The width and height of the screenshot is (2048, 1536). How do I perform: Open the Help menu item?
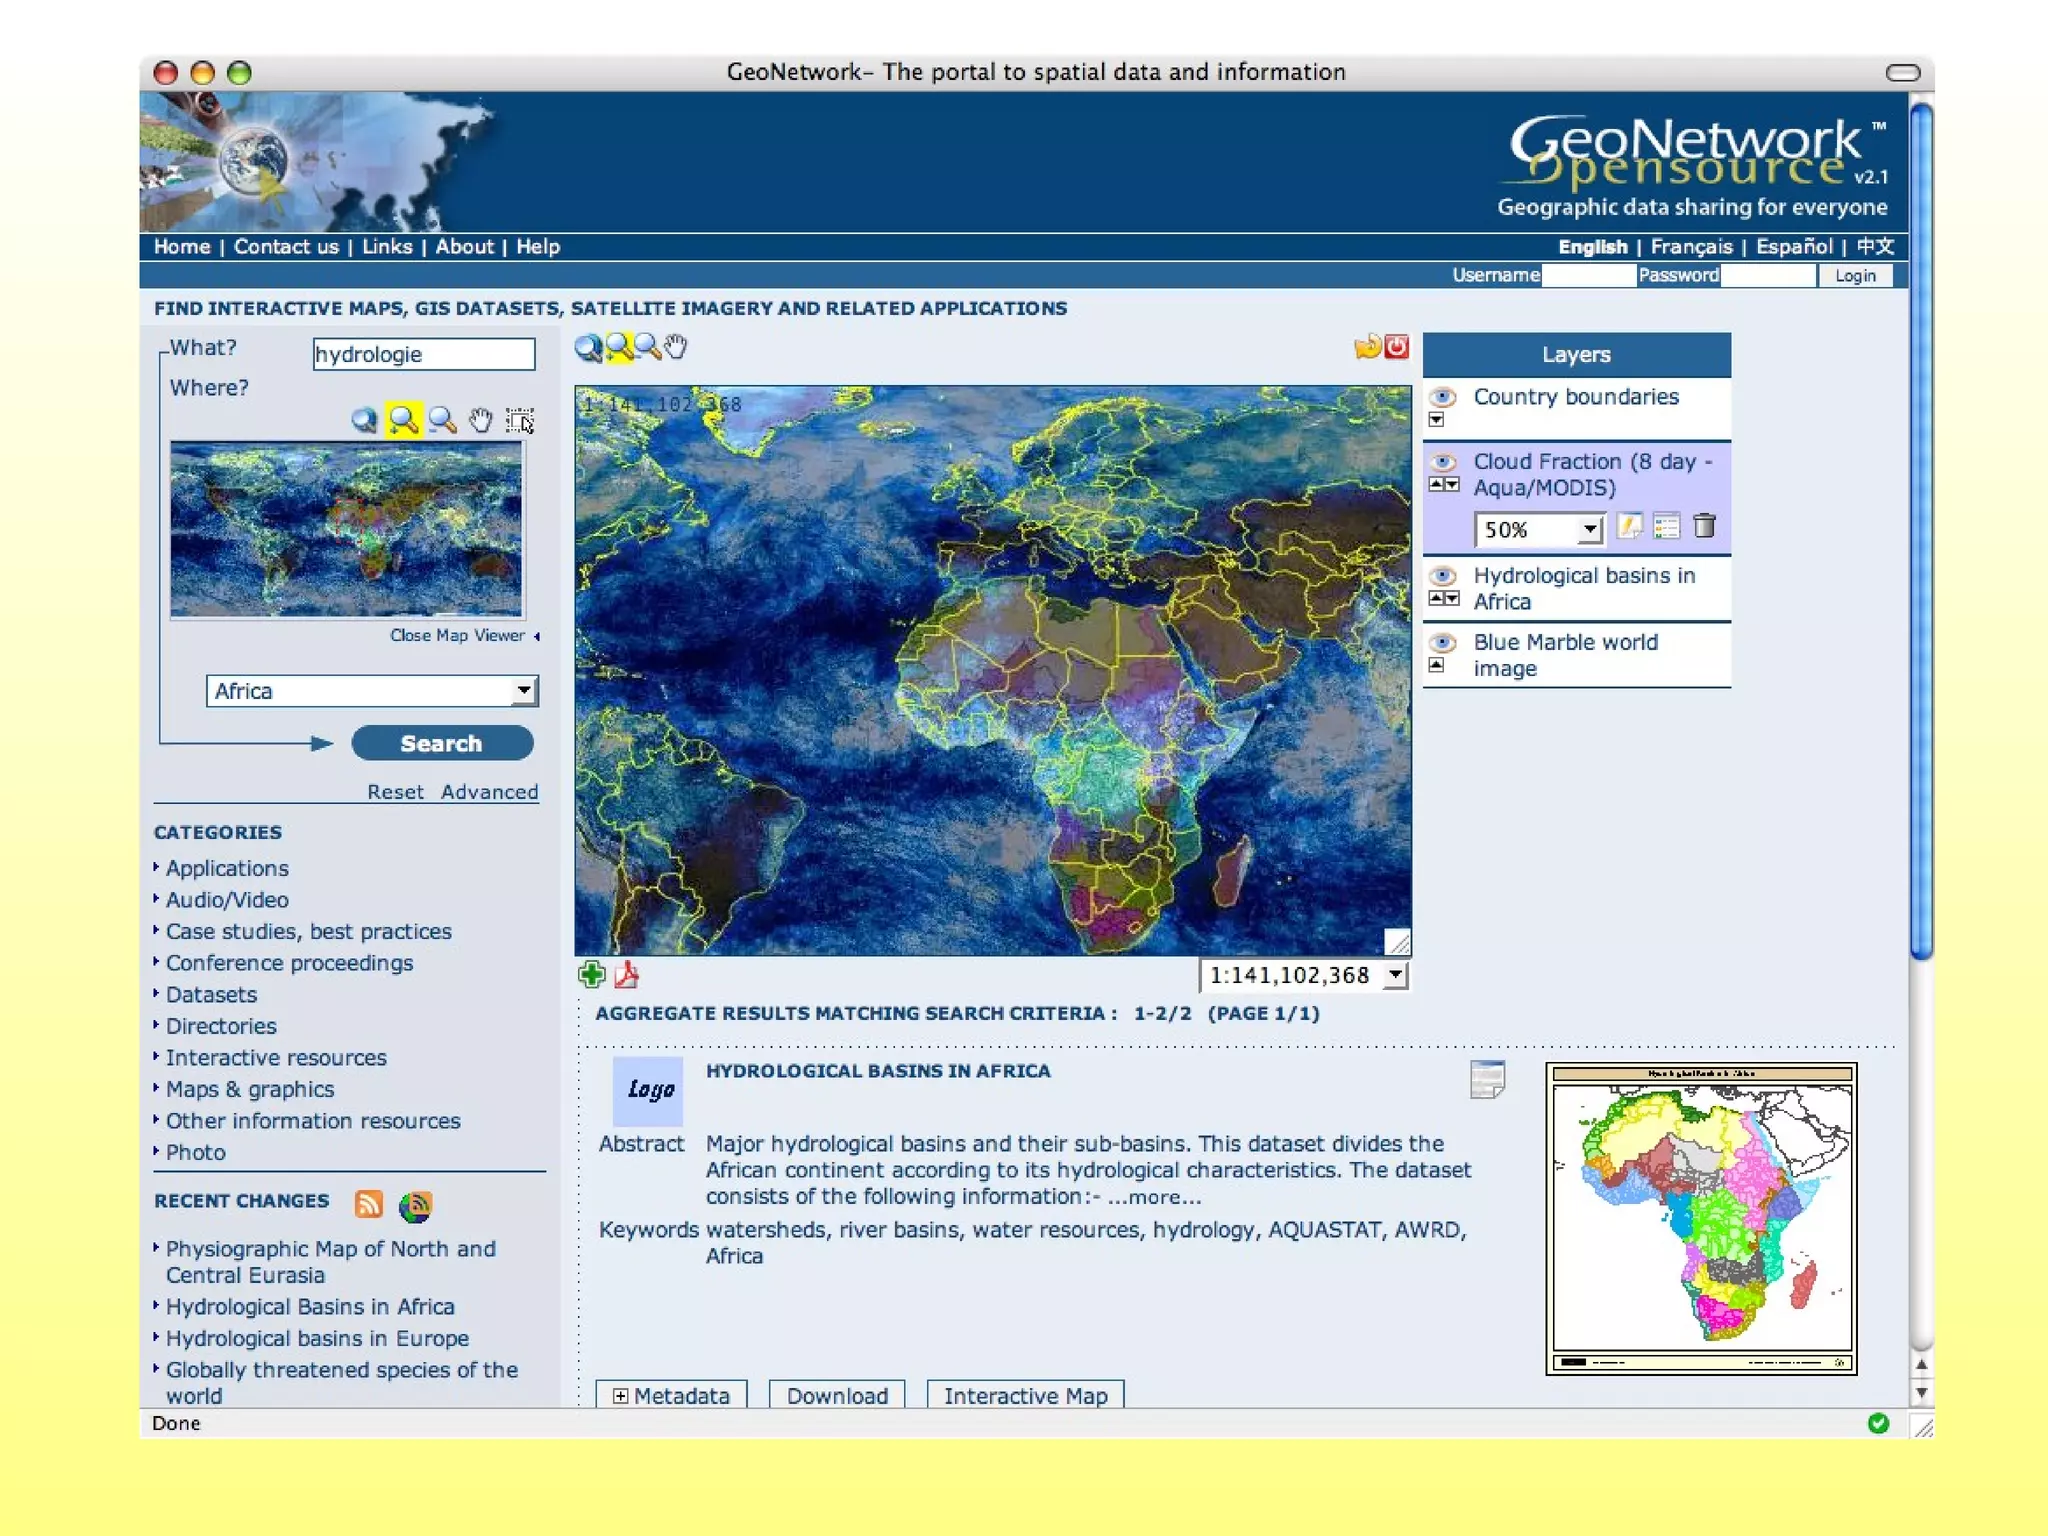(x=538, y=247)
